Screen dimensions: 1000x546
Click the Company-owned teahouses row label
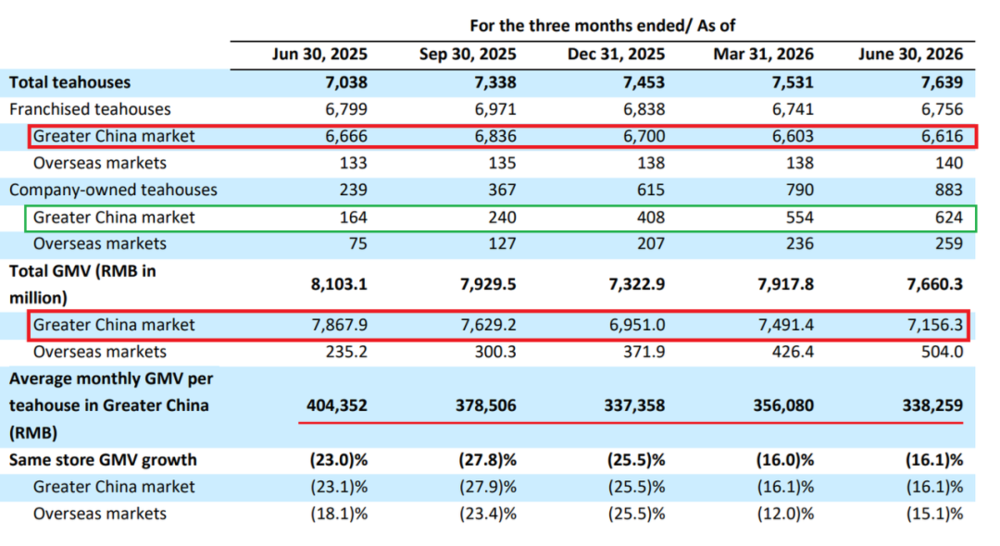click(113, 190)
